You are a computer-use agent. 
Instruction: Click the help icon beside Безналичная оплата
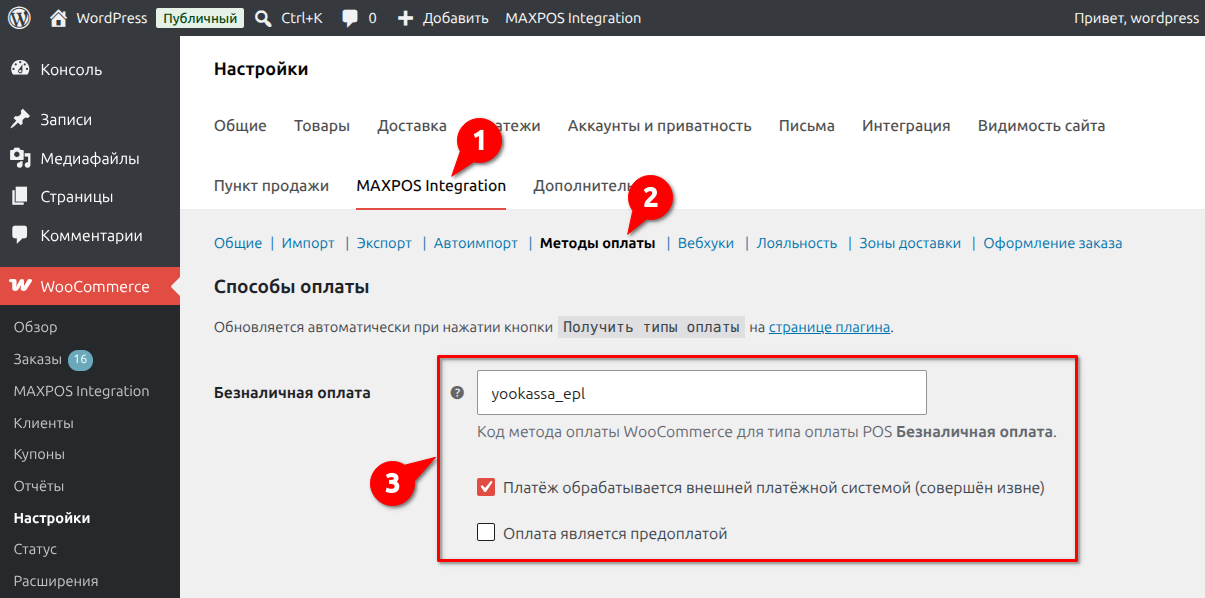click(457, 392)
